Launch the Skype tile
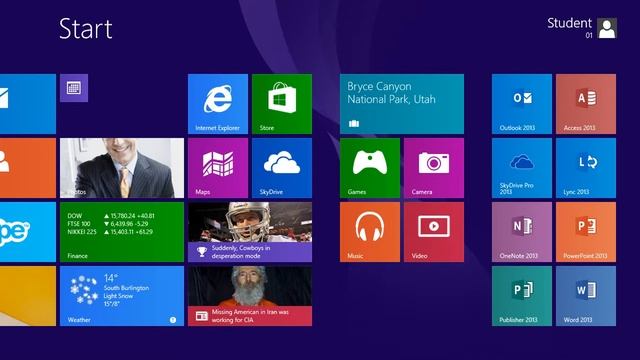 pyautogui.click(x=28, y=232)
